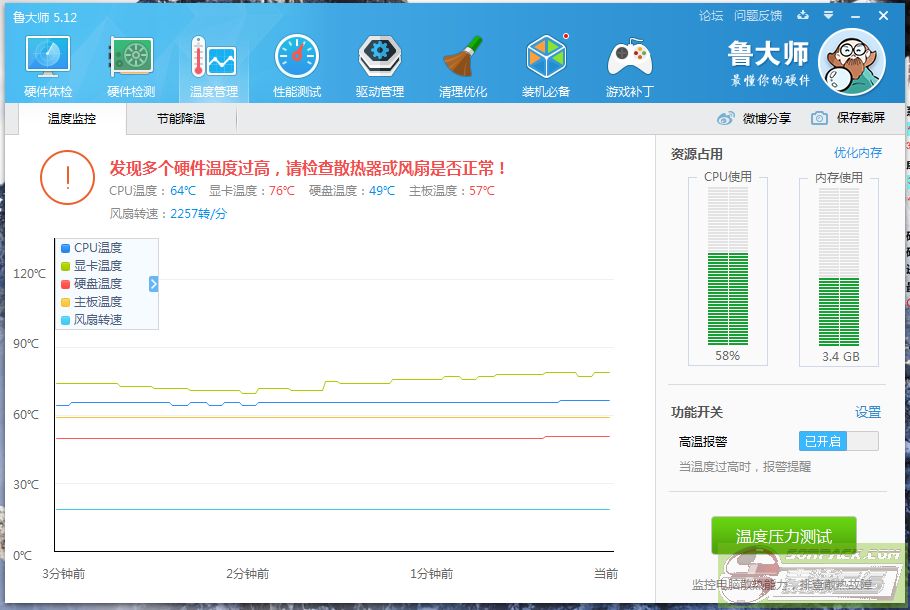Toggle CPU温度 legend blue swatch
This screenshot has width=910, height=610.
coord(66,248)
